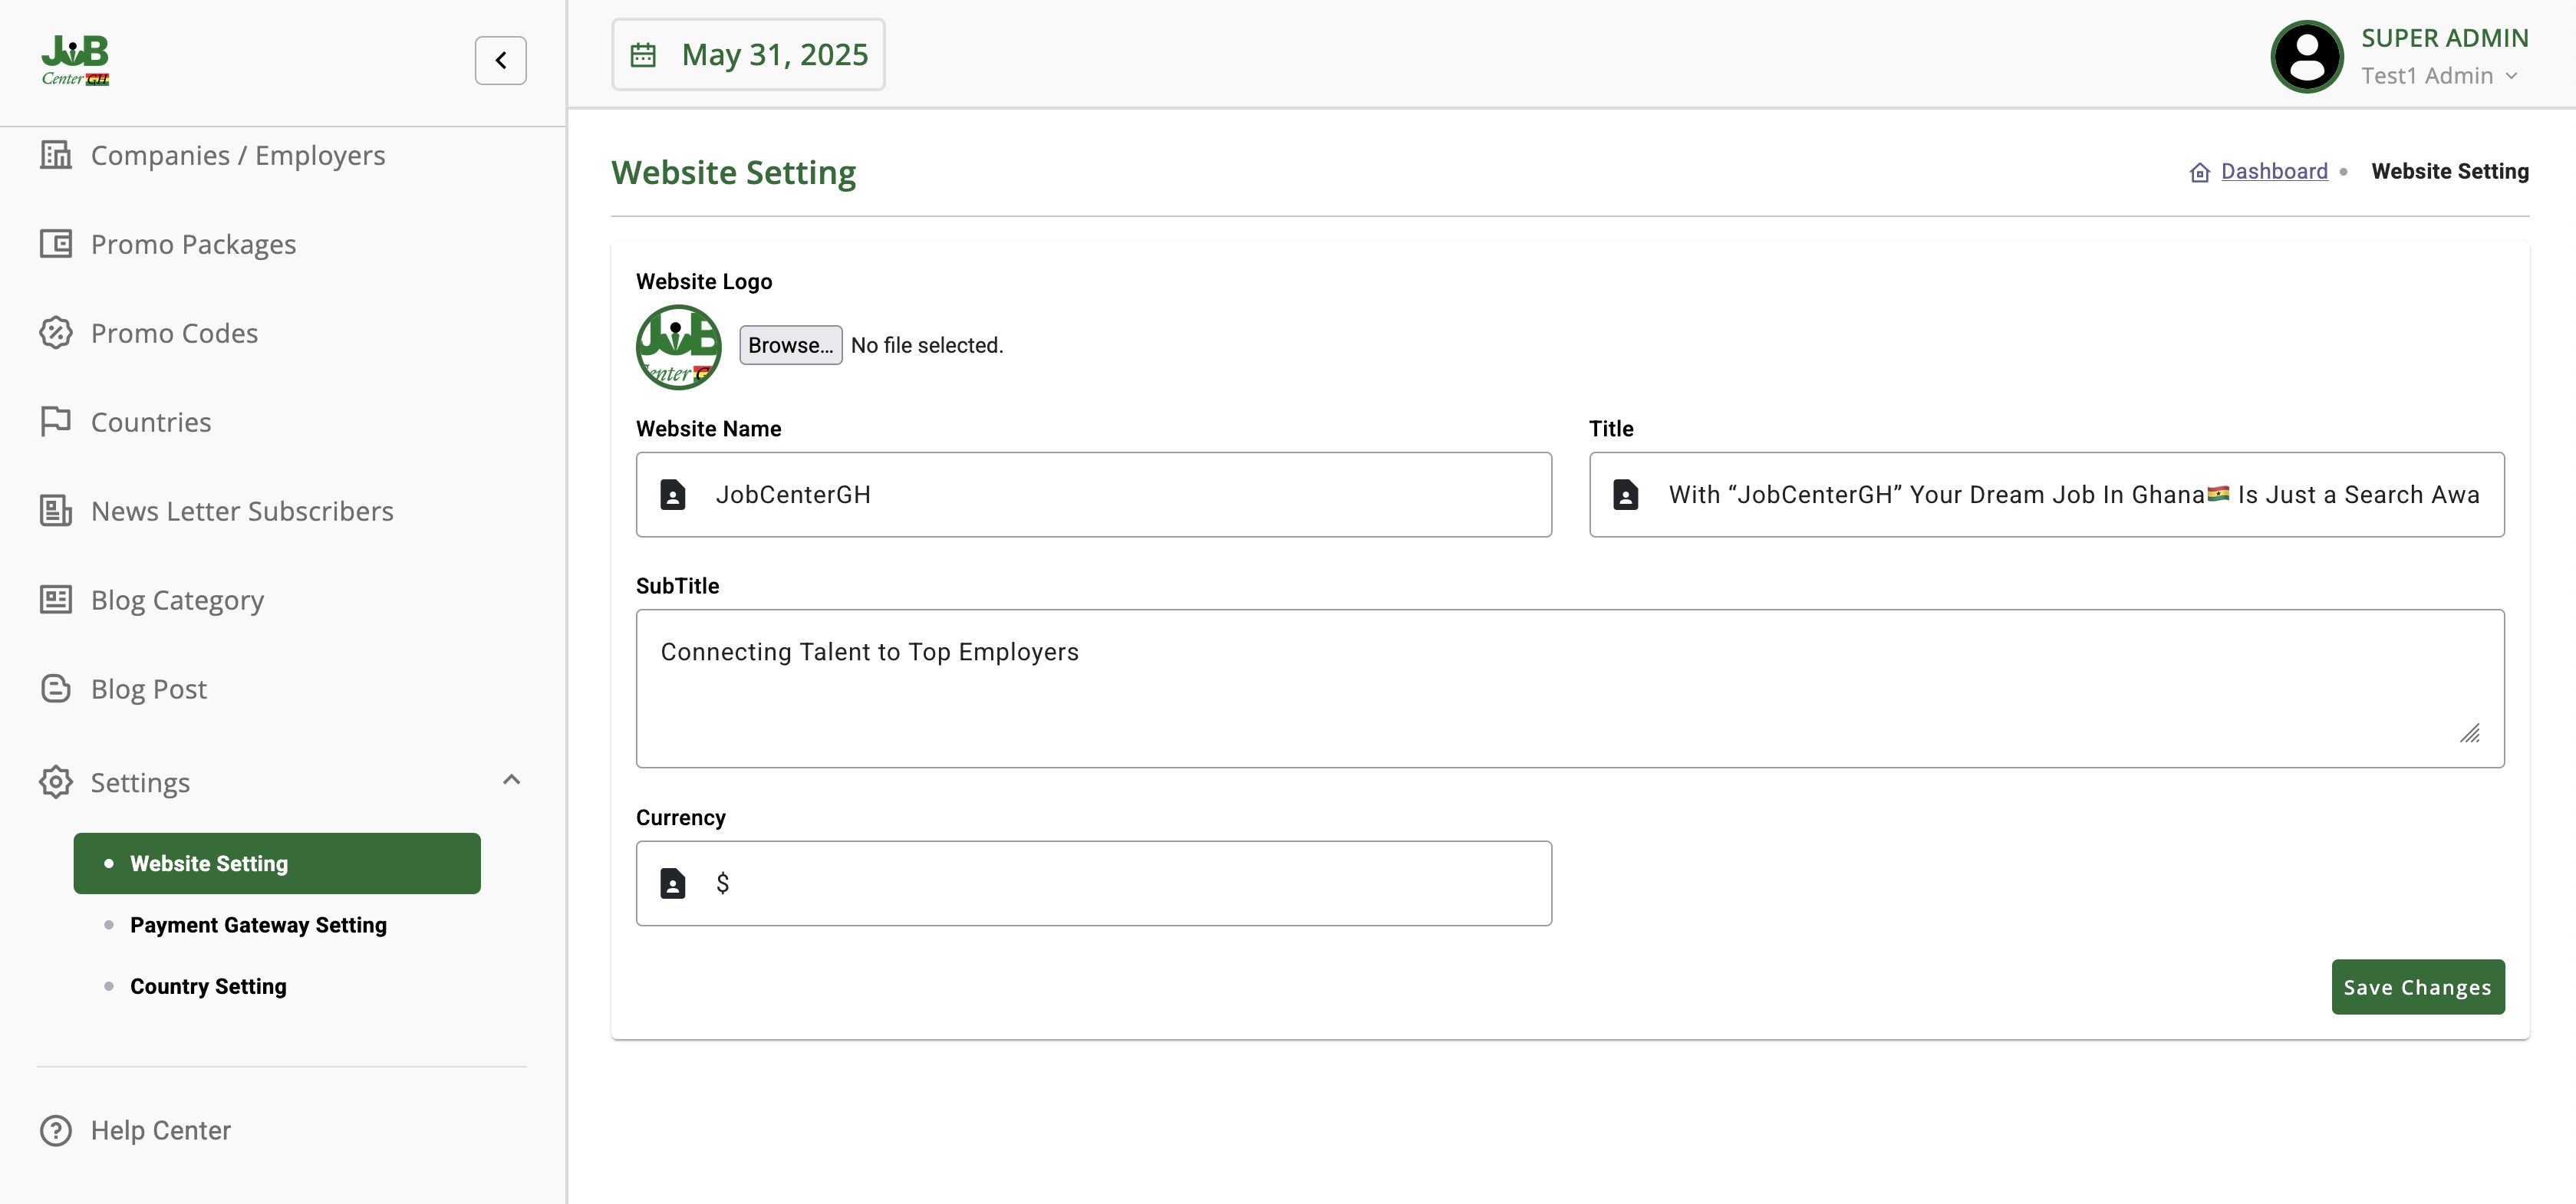
Task: Follow the Dashboard breadcrumb link
Action: point(2273,172)
